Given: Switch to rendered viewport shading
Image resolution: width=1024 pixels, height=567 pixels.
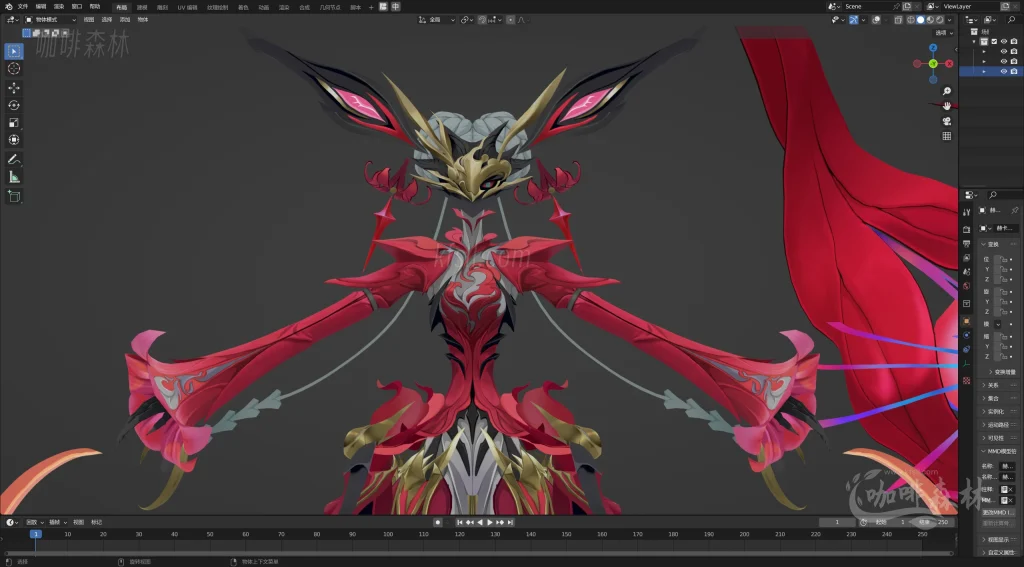Looking at the screenshot, I should point(940,20).
